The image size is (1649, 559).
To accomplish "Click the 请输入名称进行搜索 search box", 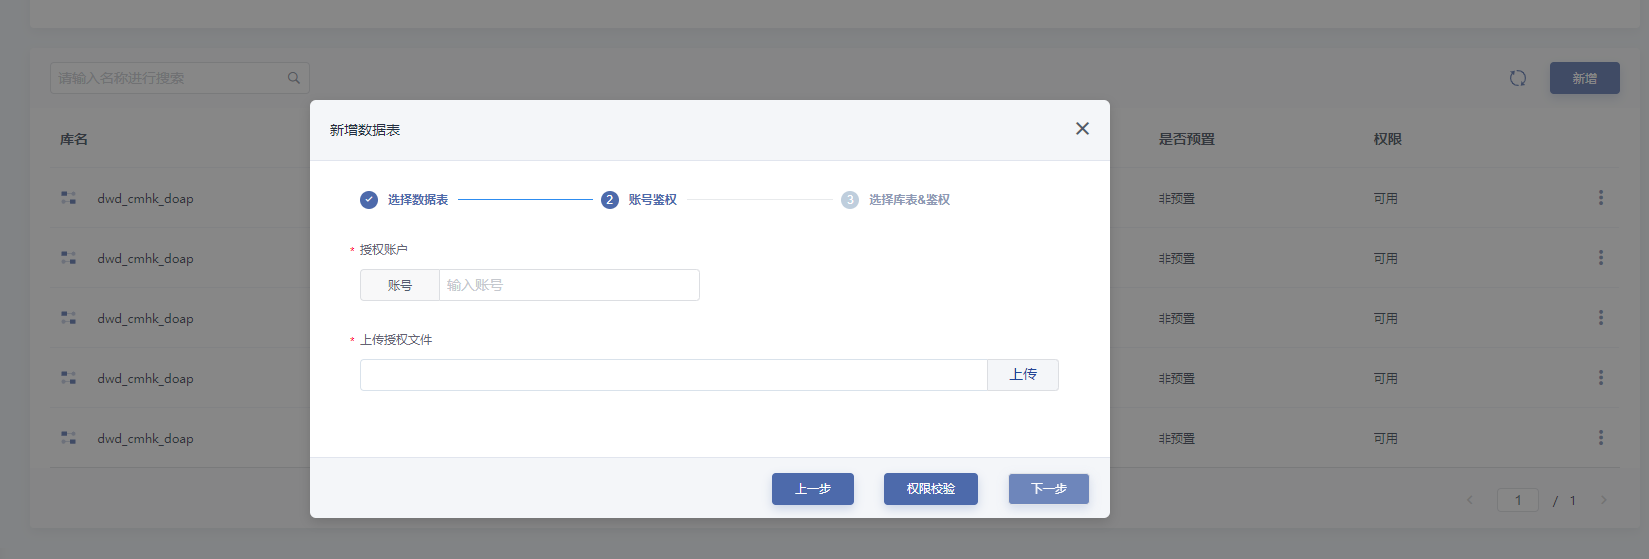I will point(180,78).
